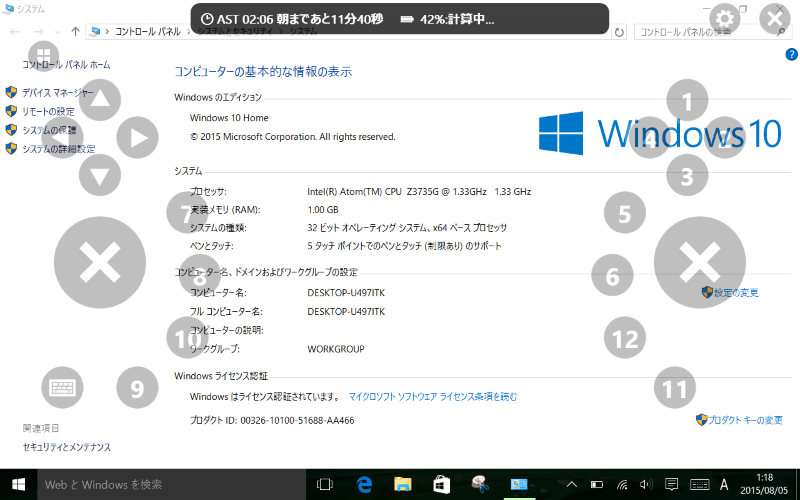Go up one level with the up arrow
Screen dimensions: 800x500
click(x=76, y=32)
